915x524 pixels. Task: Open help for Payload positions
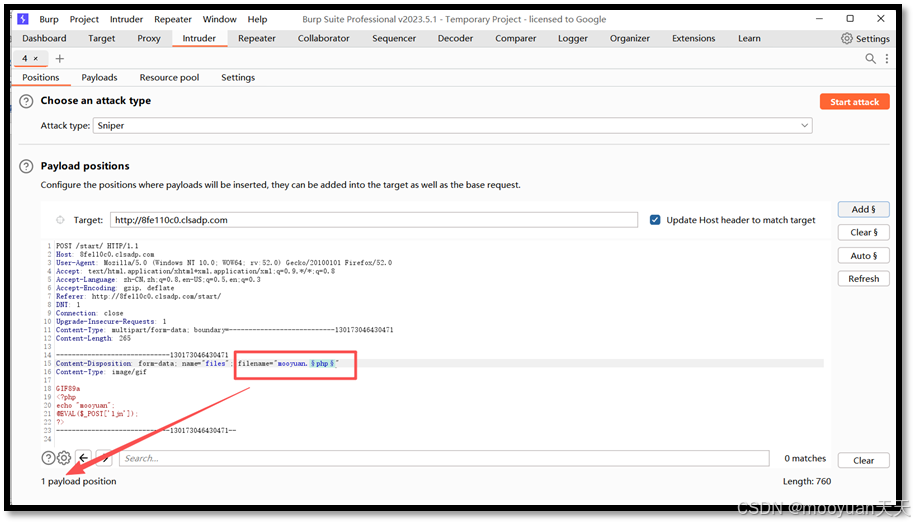coord(26,166)
